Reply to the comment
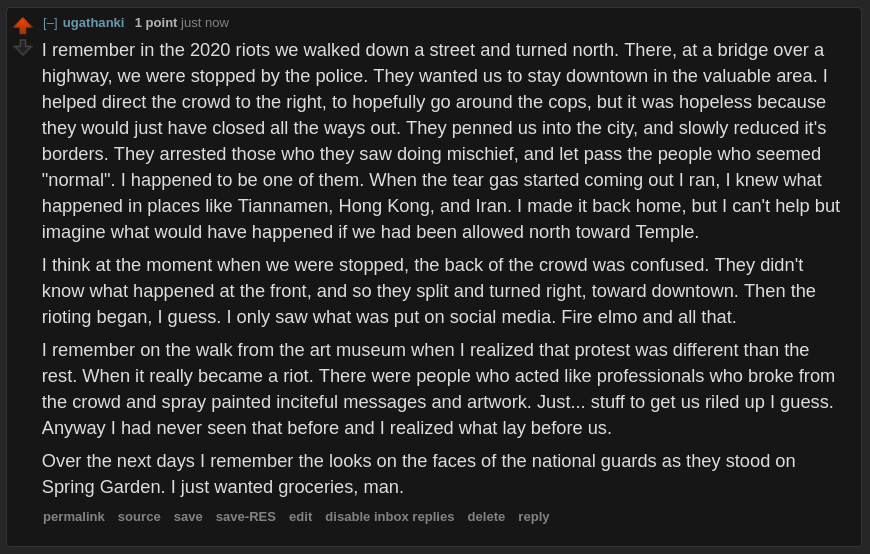 pos(533,517)
